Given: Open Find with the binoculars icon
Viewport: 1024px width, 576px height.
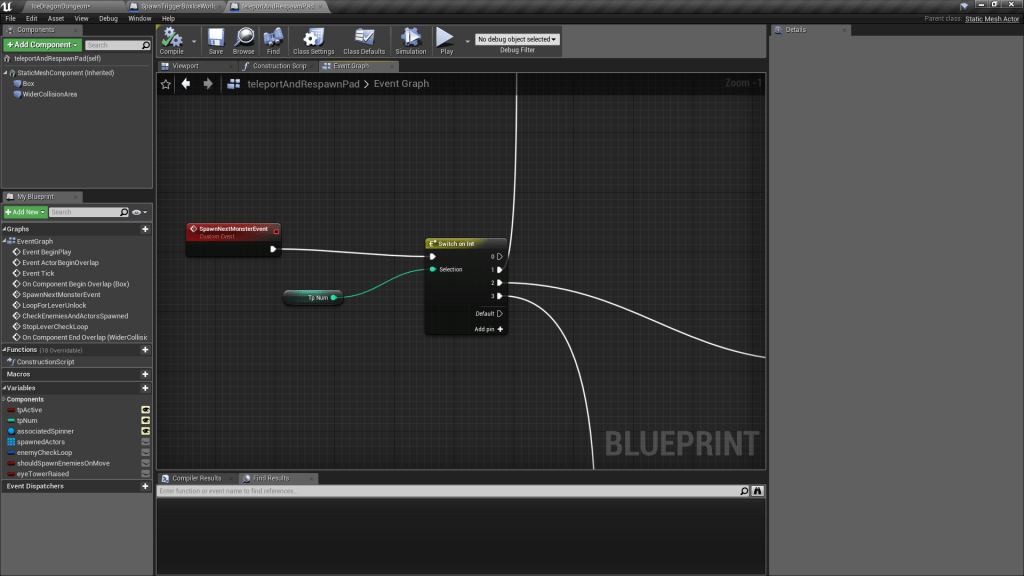Looking at the screenshot, I should 273,38.
